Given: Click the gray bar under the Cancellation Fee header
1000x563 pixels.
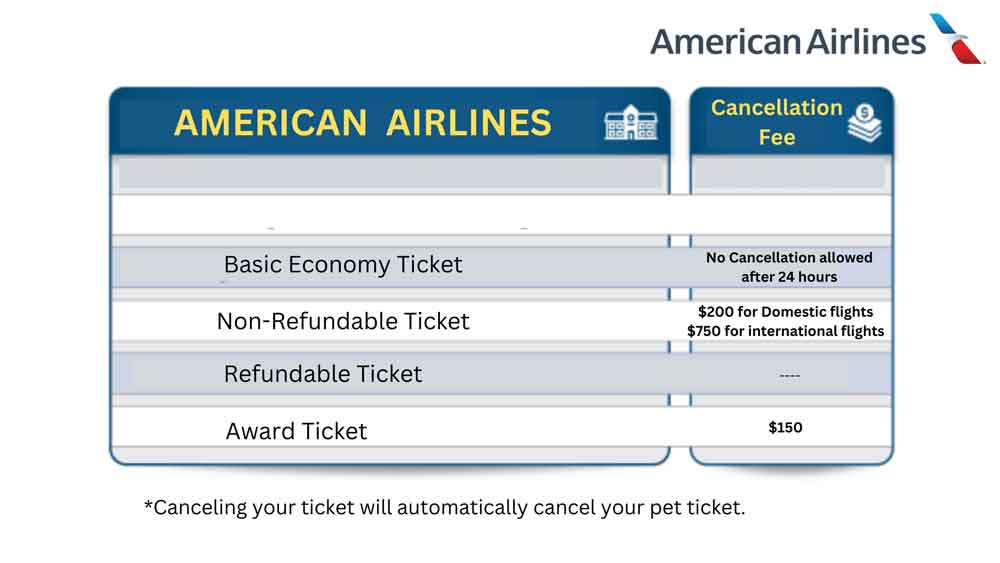Looking at the screenshot, I should click(790, 175).
